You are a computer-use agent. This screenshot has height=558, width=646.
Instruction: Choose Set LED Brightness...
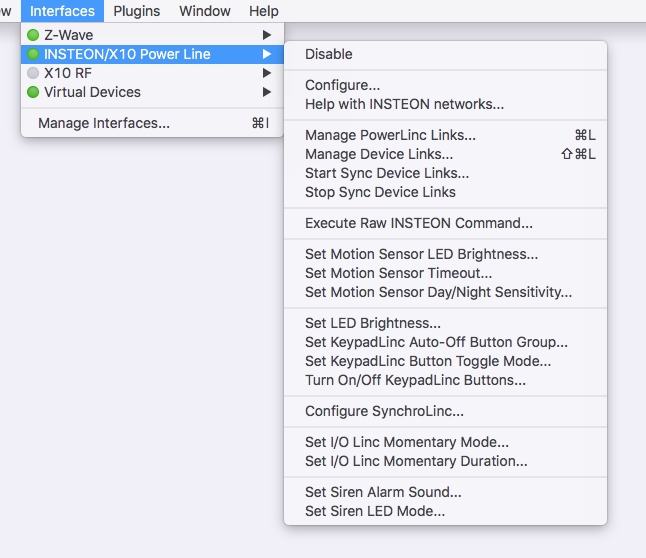[445, 323]
